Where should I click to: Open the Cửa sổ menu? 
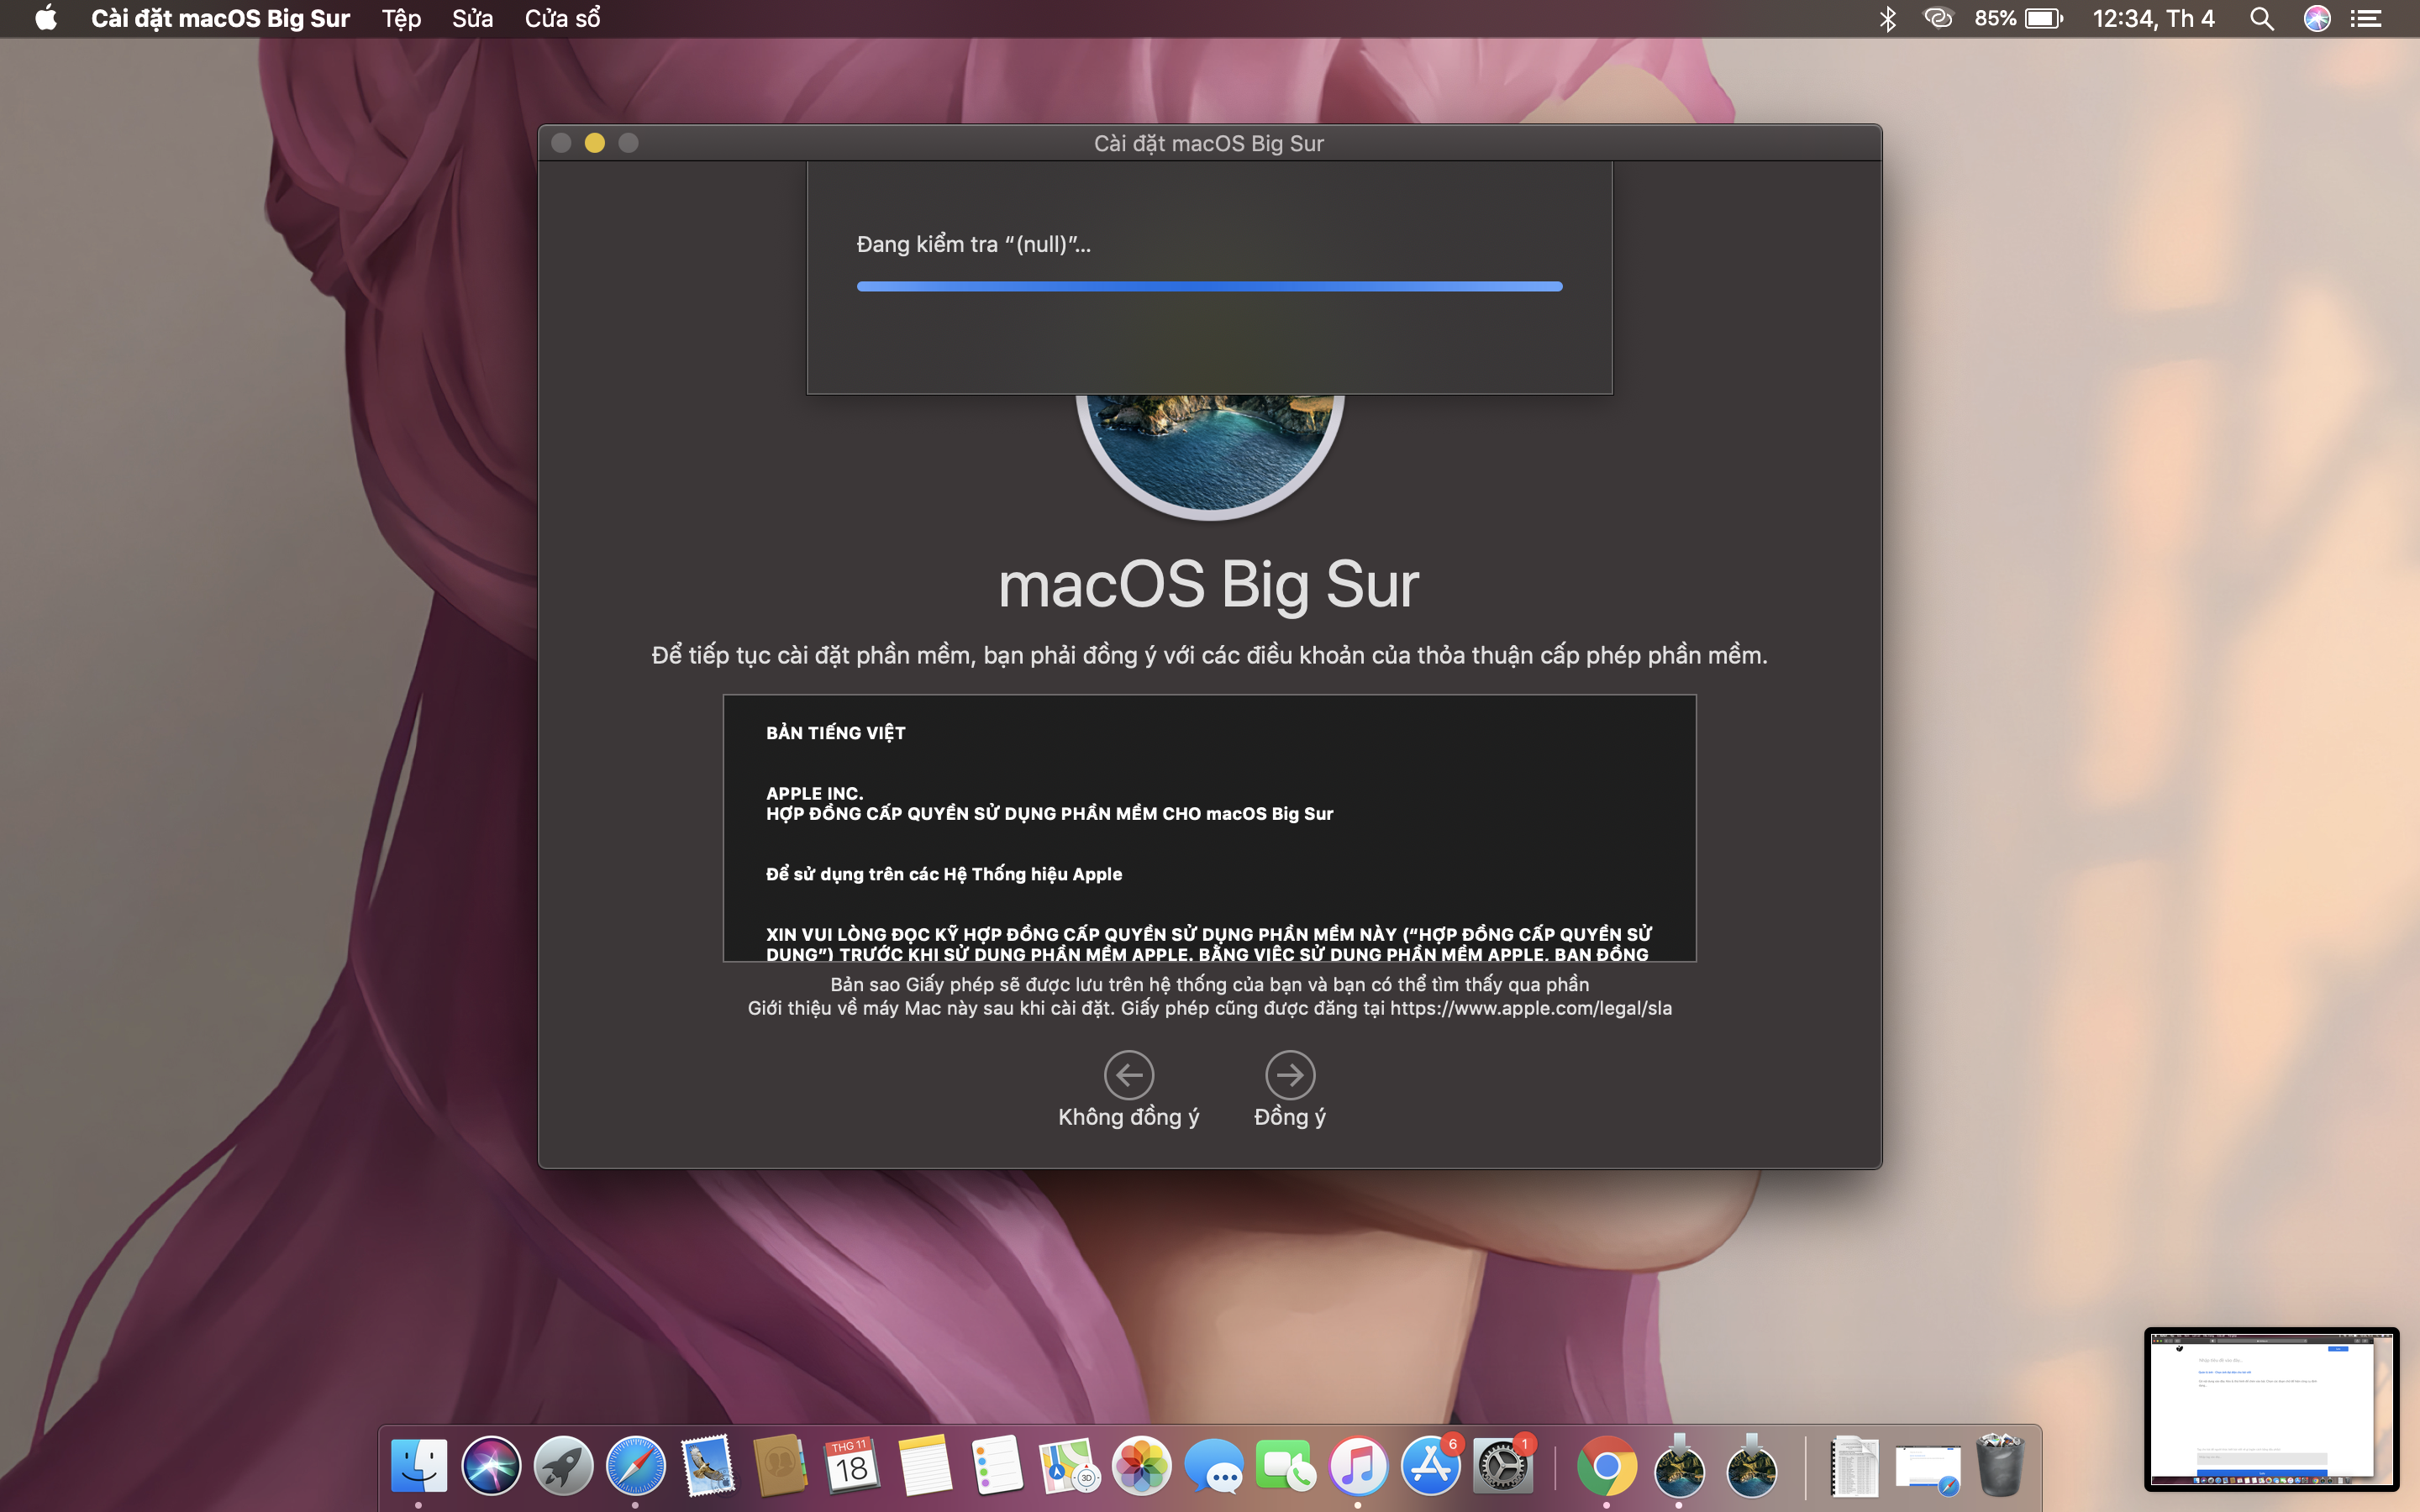[x=562, y=18]
